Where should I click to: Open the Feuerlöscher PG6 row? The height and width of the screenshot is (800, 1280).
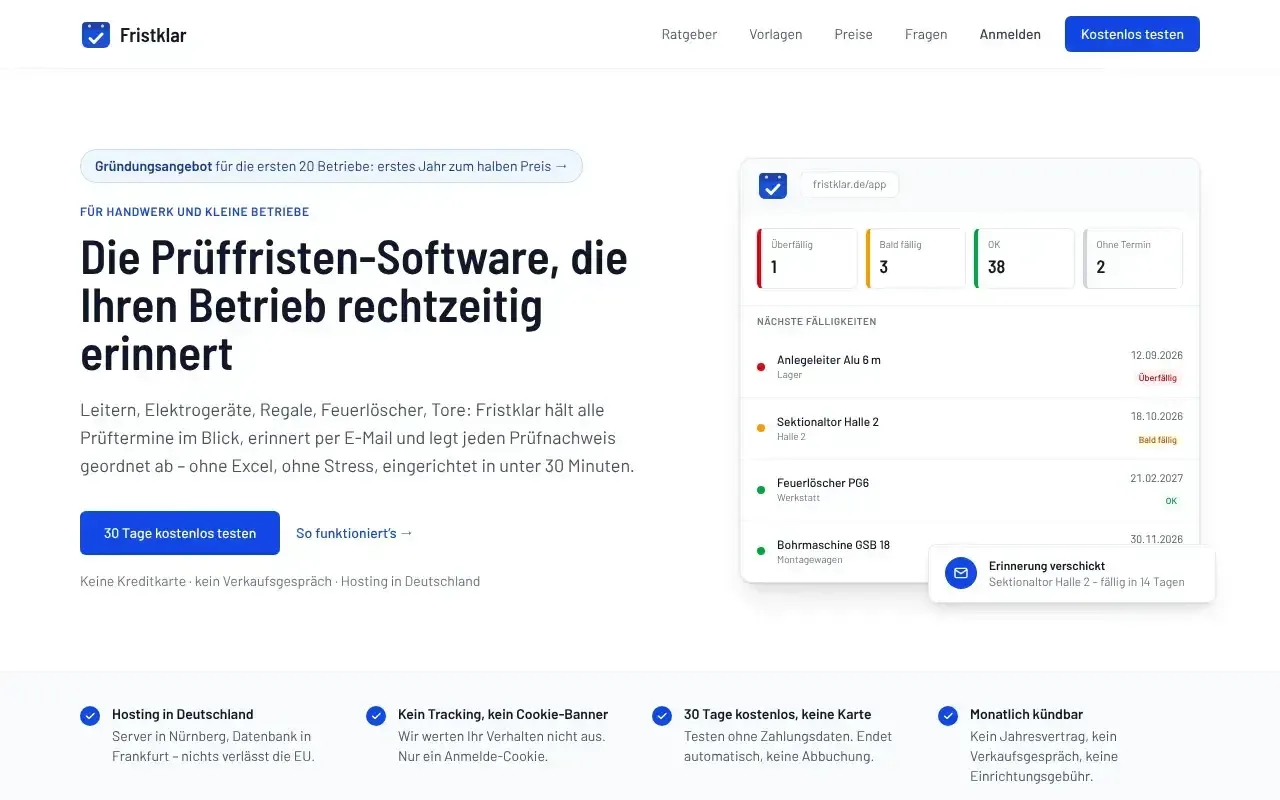pyautogui.click(x=970, y=490)
